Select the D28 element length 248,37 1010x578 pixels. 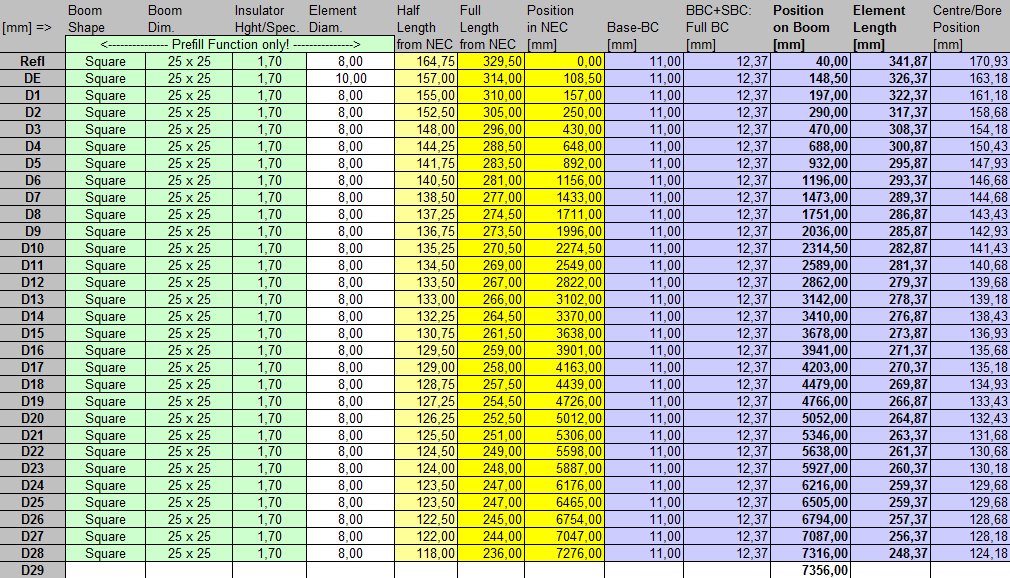(889, 553)
